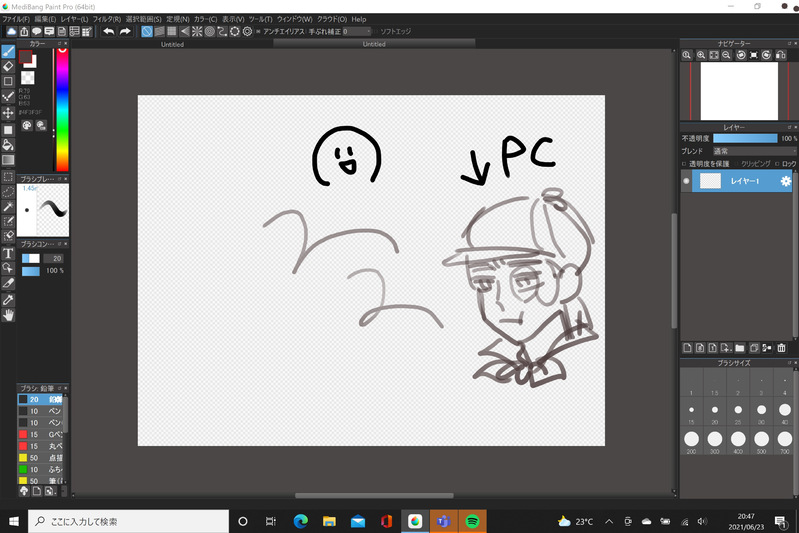The height and width of the screenshot is (533, 799).
Task: Select the Bucket fill tool
Action: tap(8, 145)
